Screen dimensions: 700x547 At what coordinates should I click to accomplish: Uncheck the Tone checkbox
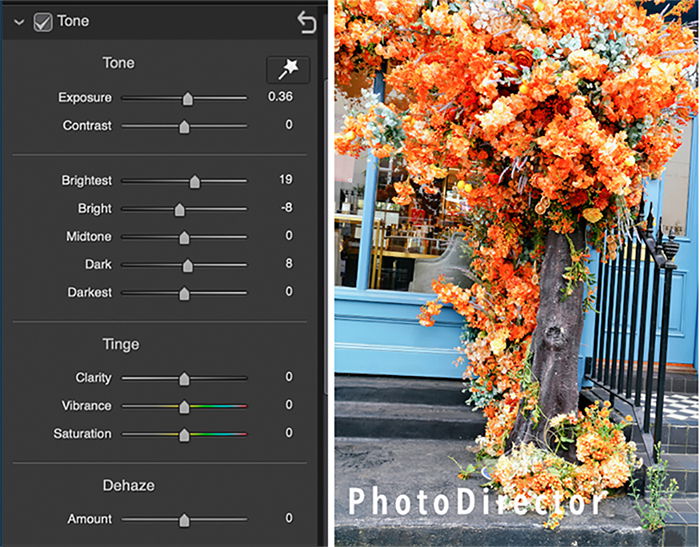click(x=43, y=22)
